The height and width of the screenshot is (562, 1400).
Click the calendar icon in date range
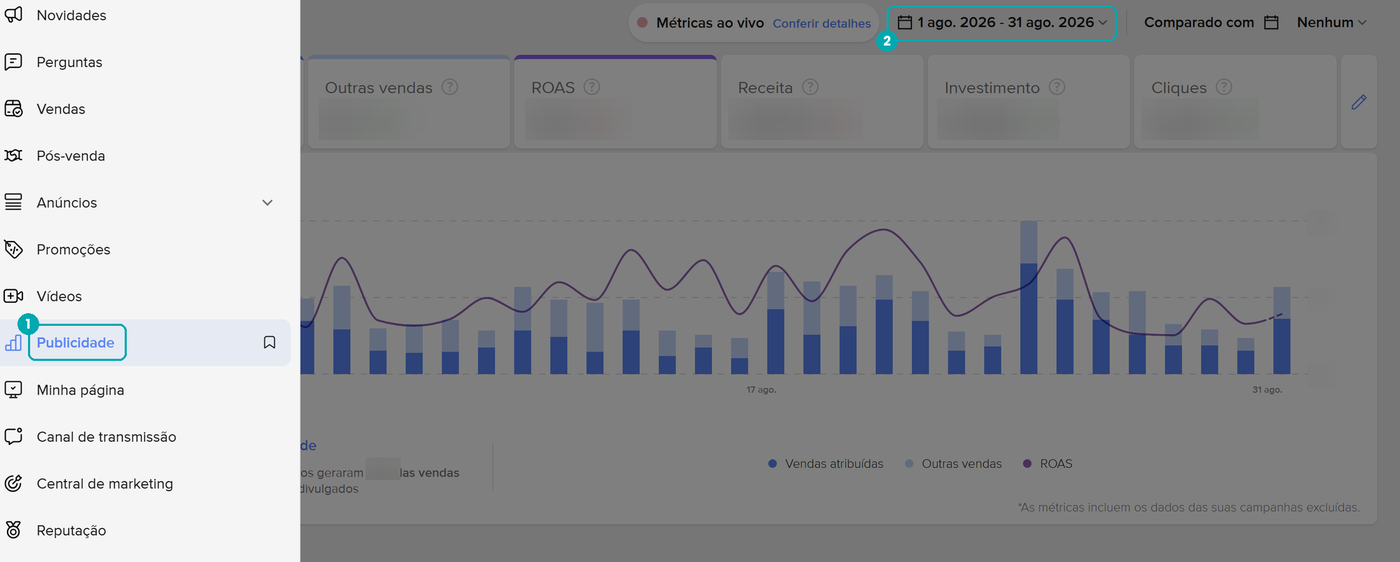point(905,22)
